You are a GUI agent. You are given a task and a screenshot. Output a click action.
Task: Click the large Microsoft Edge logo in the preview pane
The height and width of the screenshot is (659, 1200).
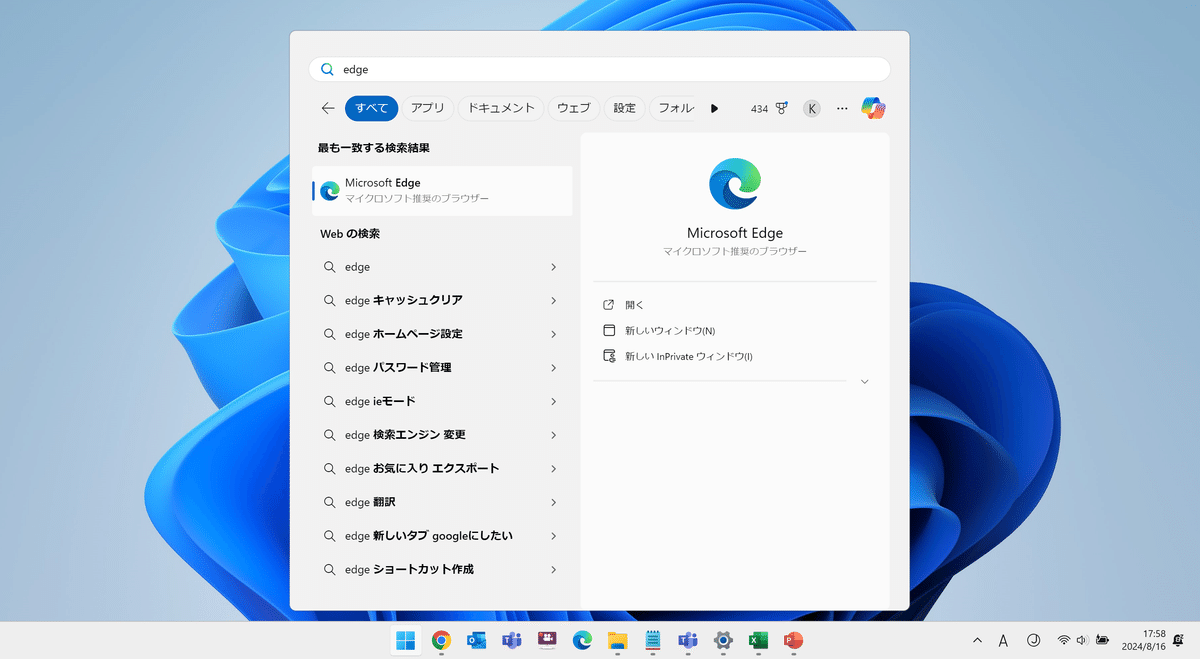(734, 183)
